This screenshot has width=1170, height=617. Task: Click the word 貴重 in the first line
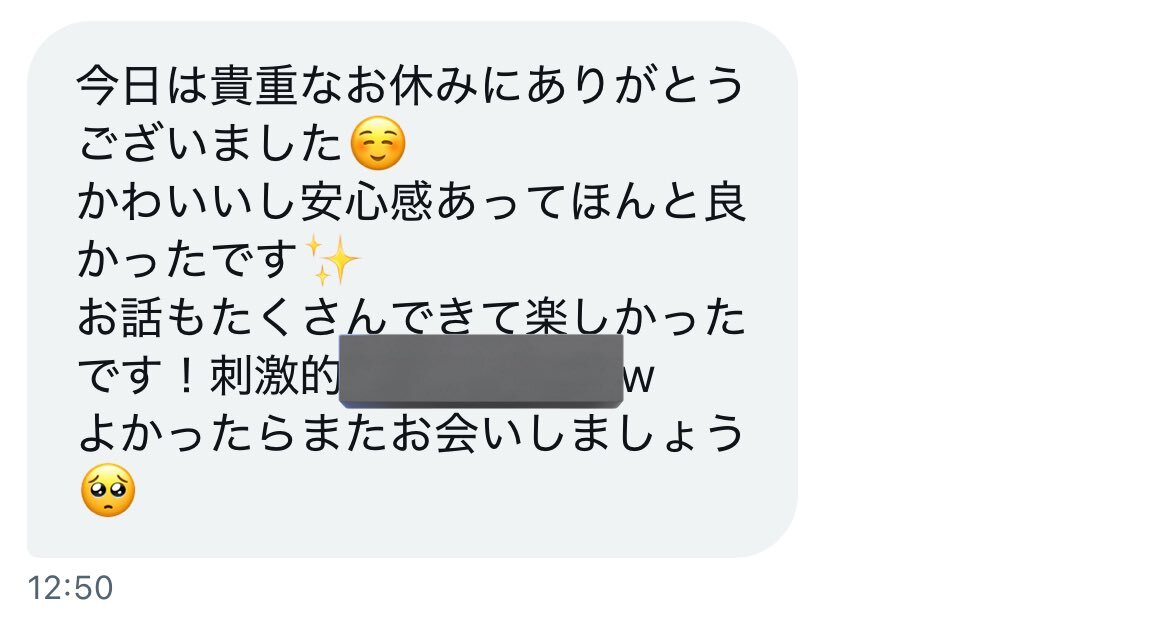(255, 85)
